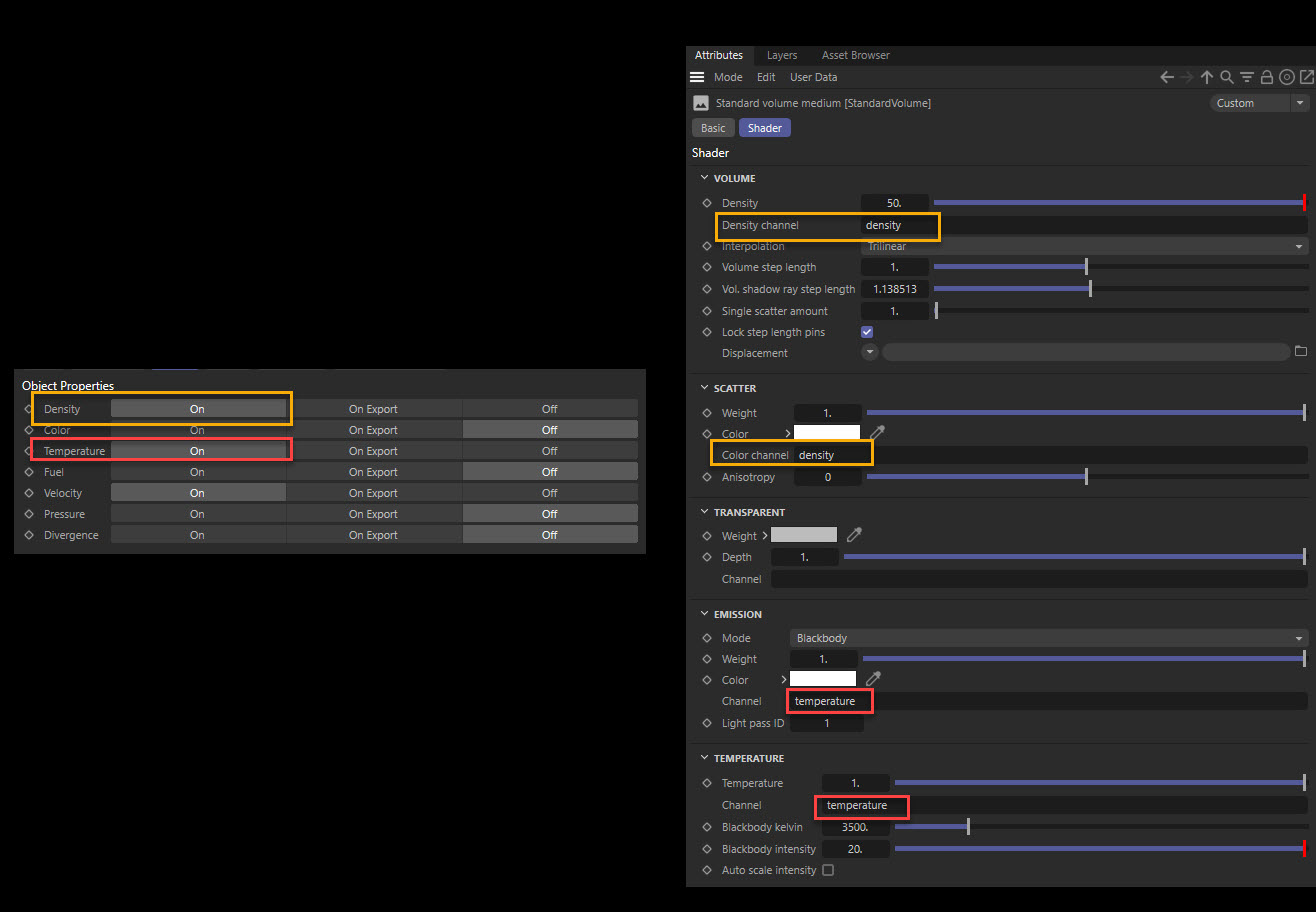Click the search magnifier in Attributes header
This screenshot has height=912, width=1316.
point(1227,77)
